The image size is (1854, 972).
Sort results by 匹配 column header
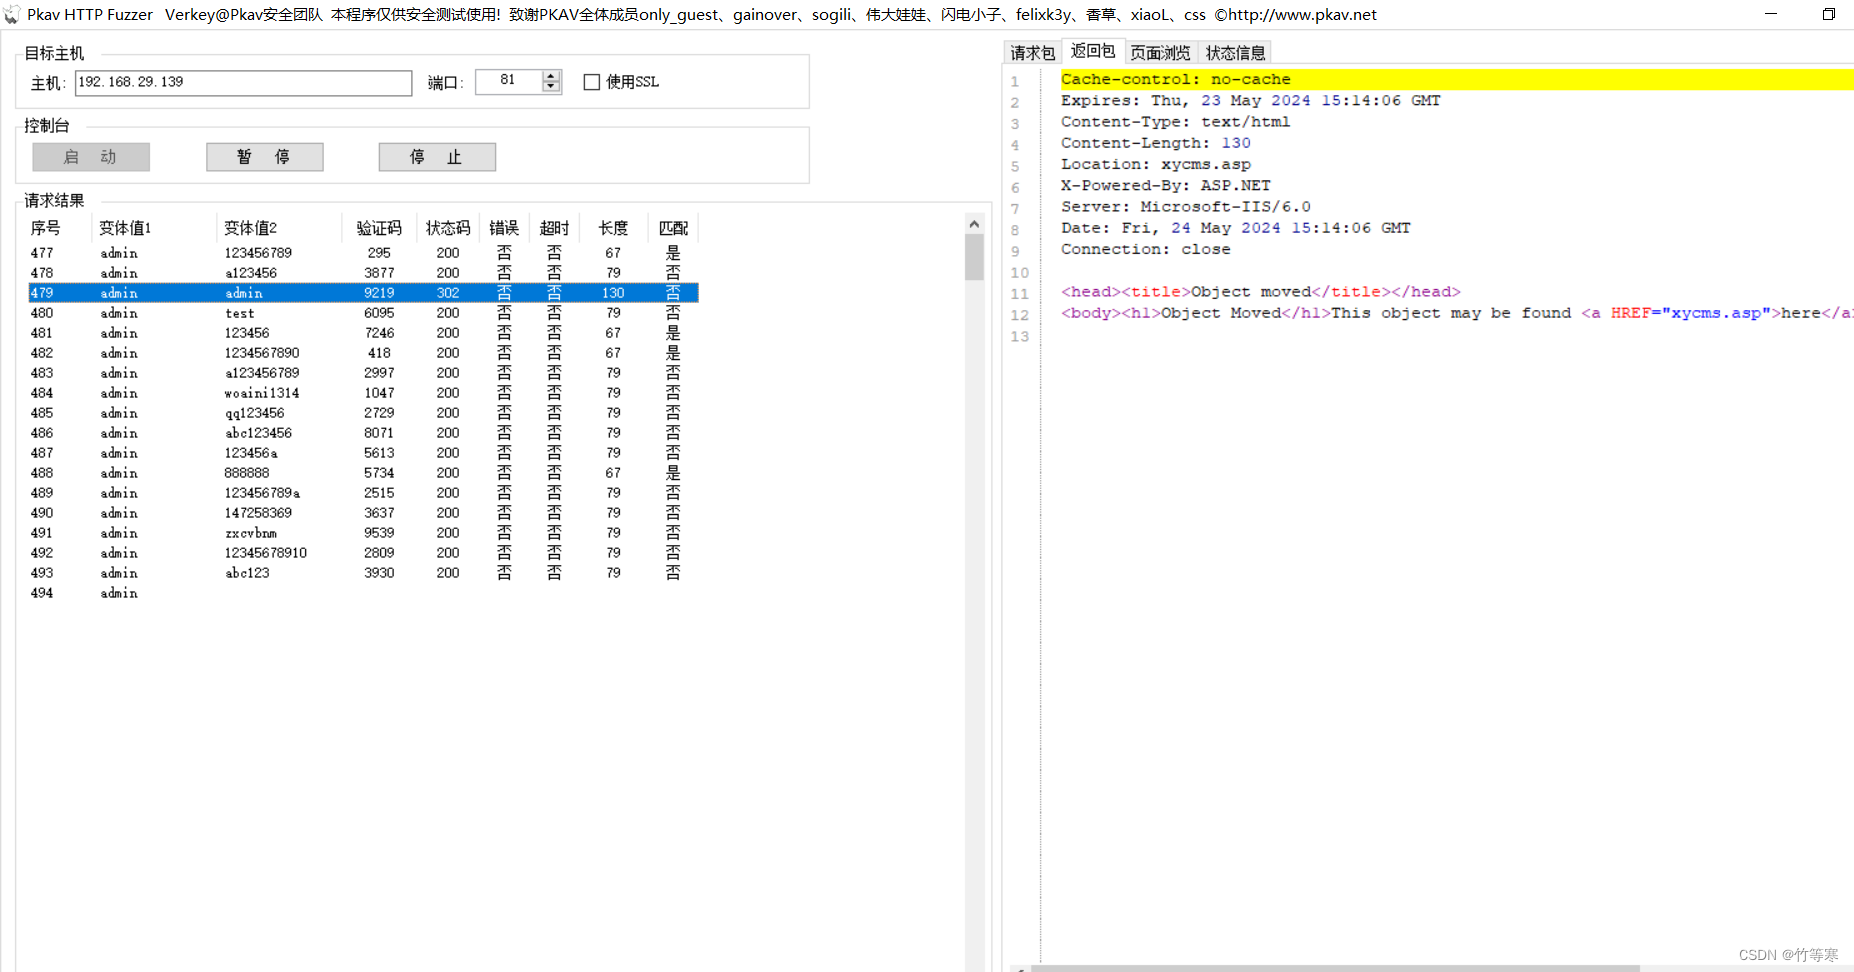(x=673, y=228)
